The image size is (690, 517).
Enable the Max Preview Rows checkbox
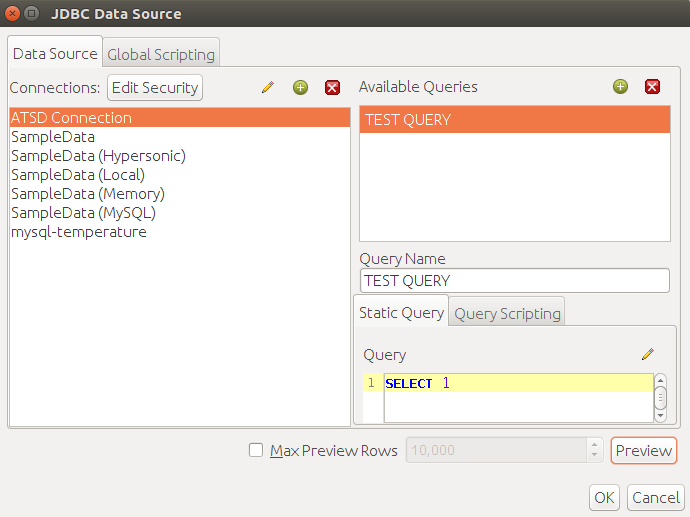256,450
